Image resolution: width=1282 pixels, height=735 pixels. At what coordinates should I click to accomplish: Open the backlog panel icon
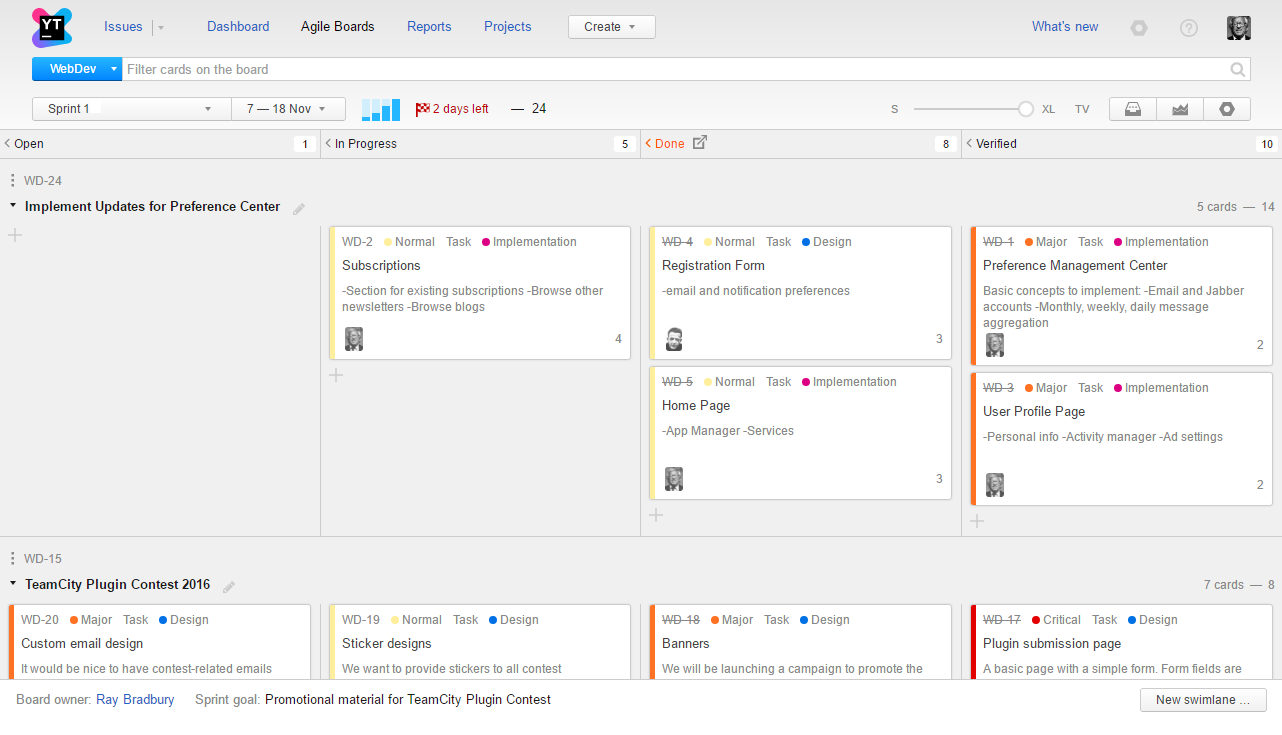[1133, 109]
